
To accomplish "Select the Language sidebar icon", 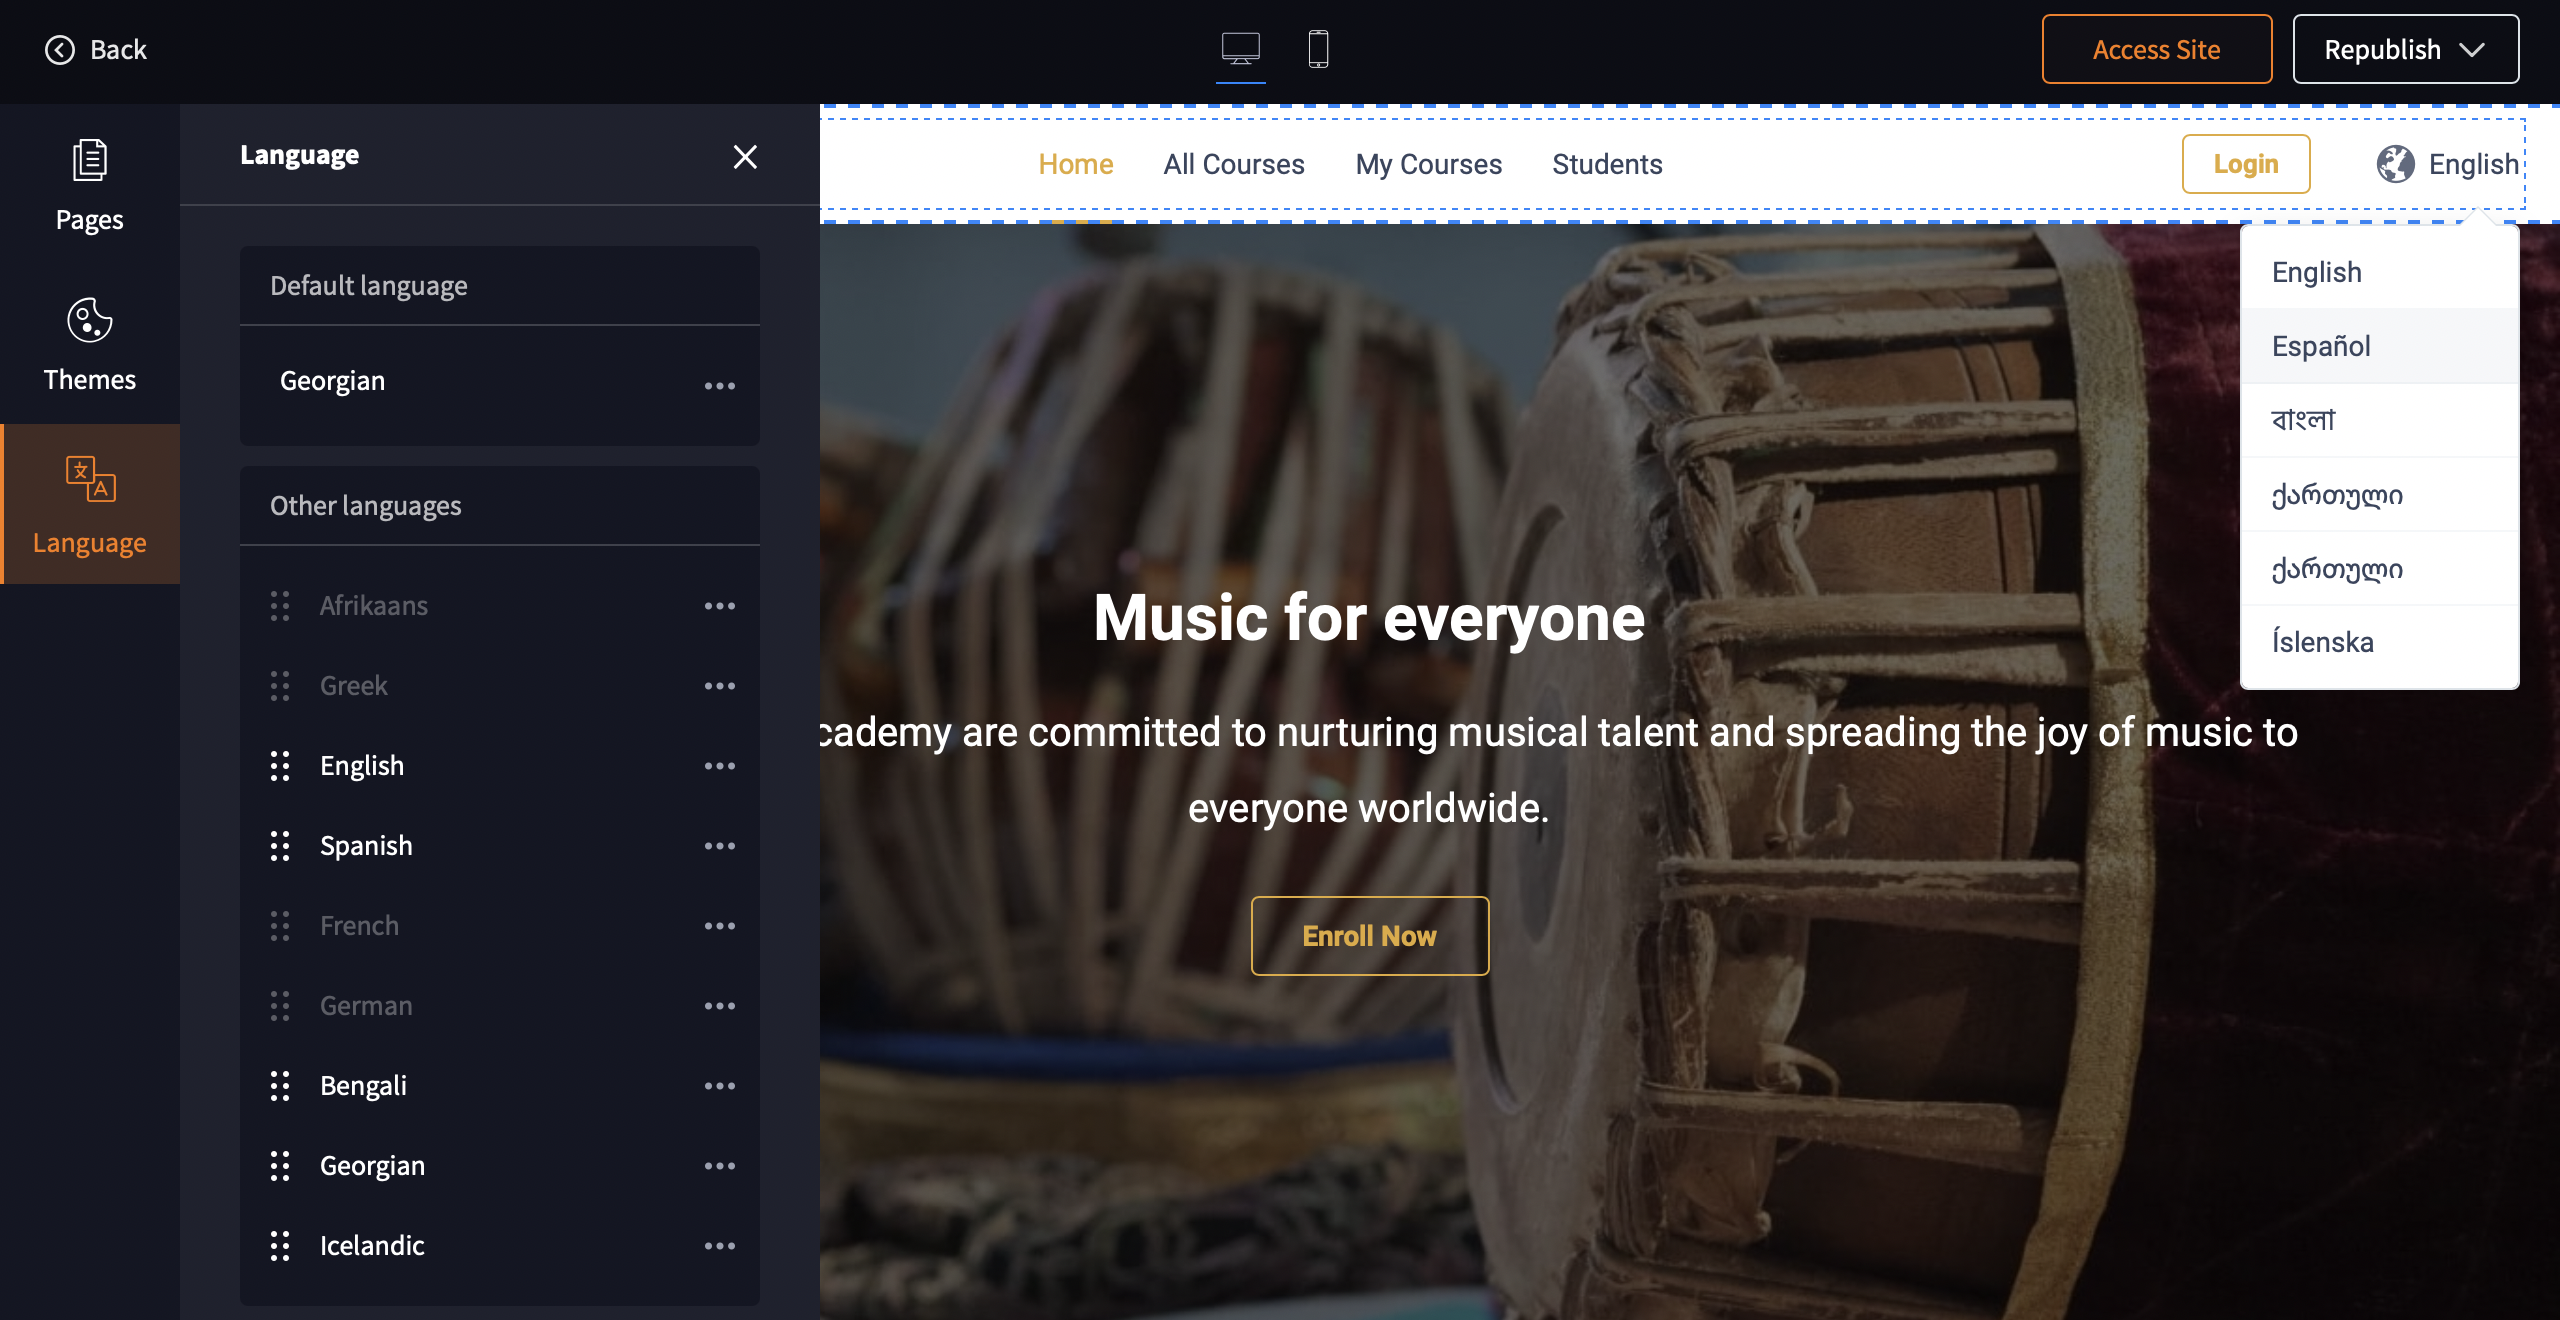I will (x=90, y=480).
